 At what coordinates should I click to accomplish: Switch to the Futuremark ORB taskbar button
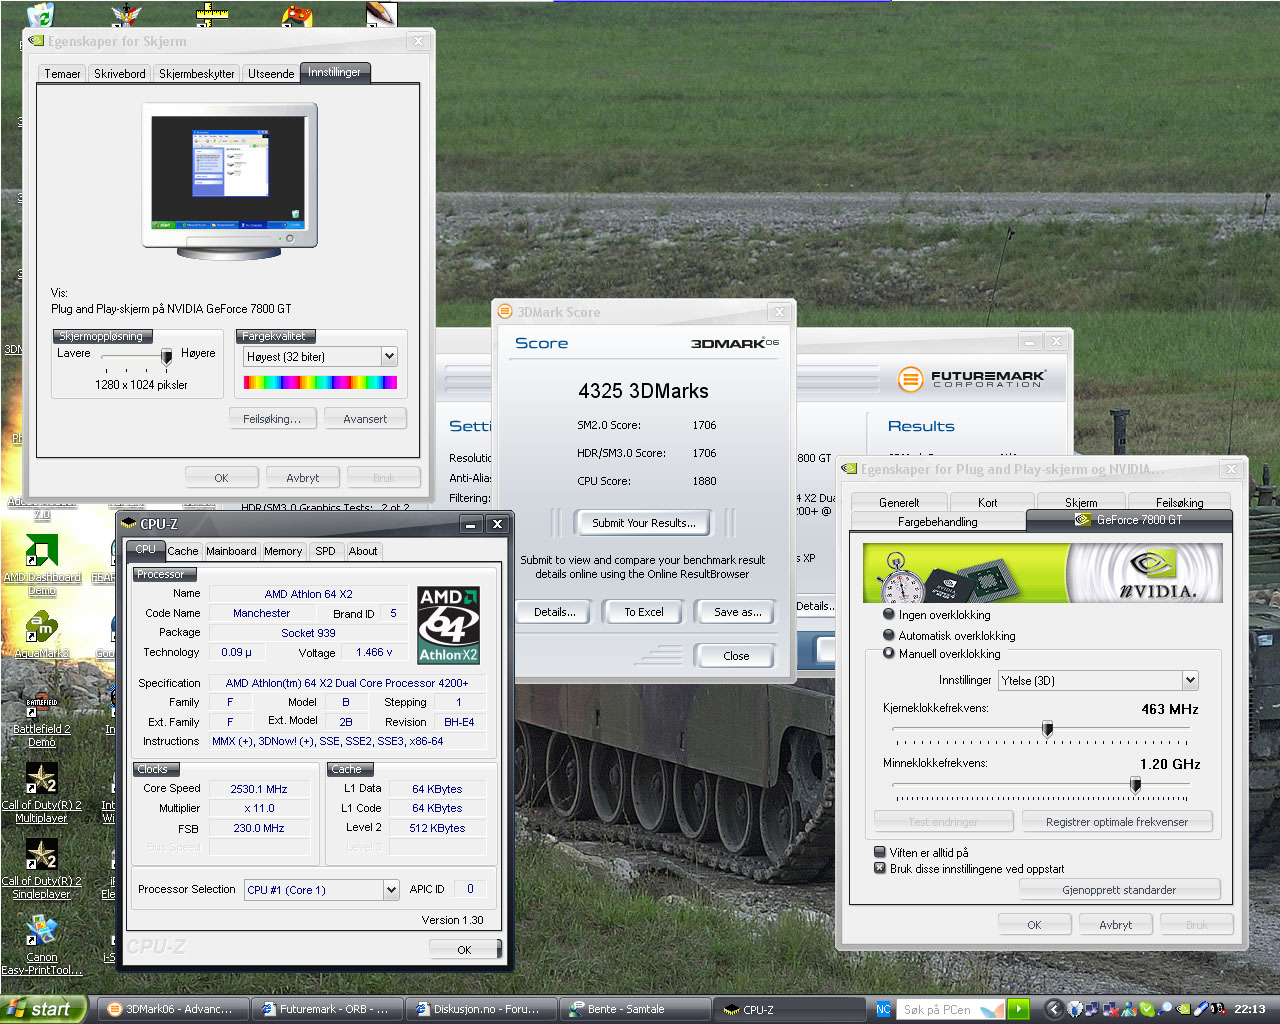pos(326,1009)
